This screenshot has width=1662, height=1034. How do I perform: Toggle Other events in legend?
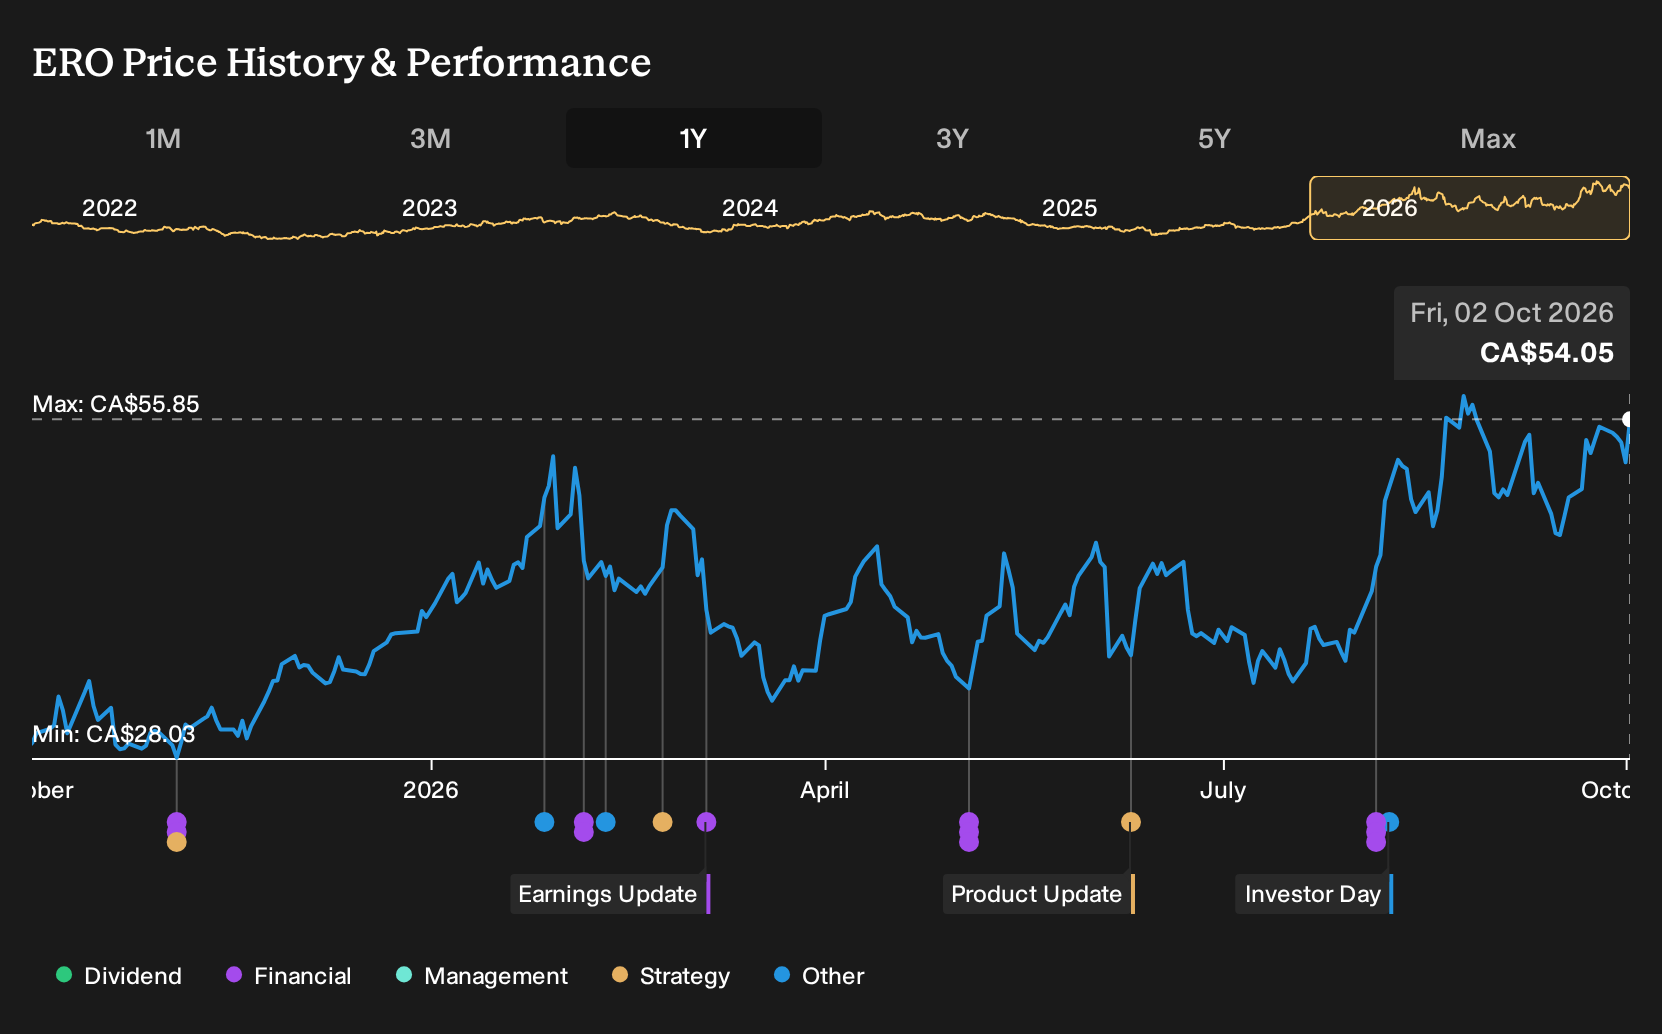[x=819, y=976]
